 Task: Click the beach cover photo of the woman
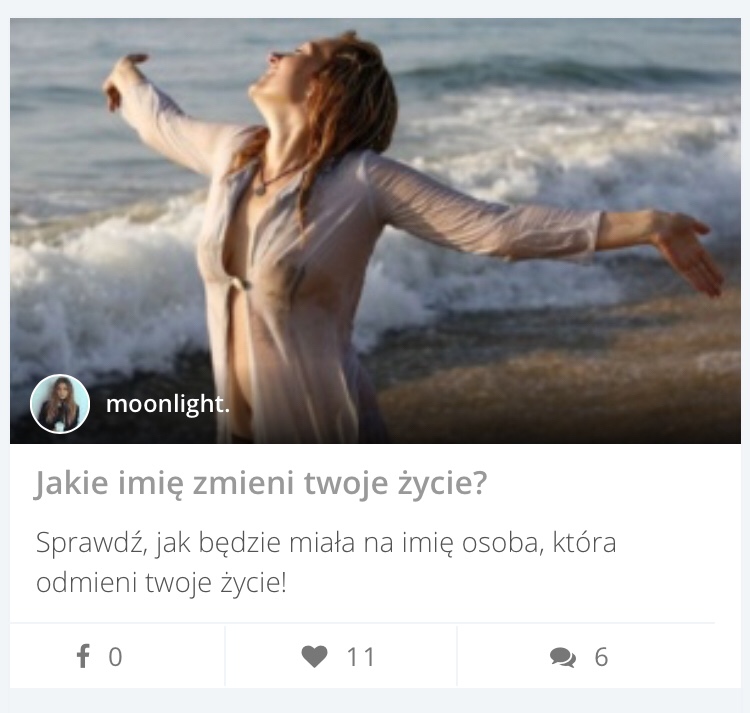(x=375, y=230)
